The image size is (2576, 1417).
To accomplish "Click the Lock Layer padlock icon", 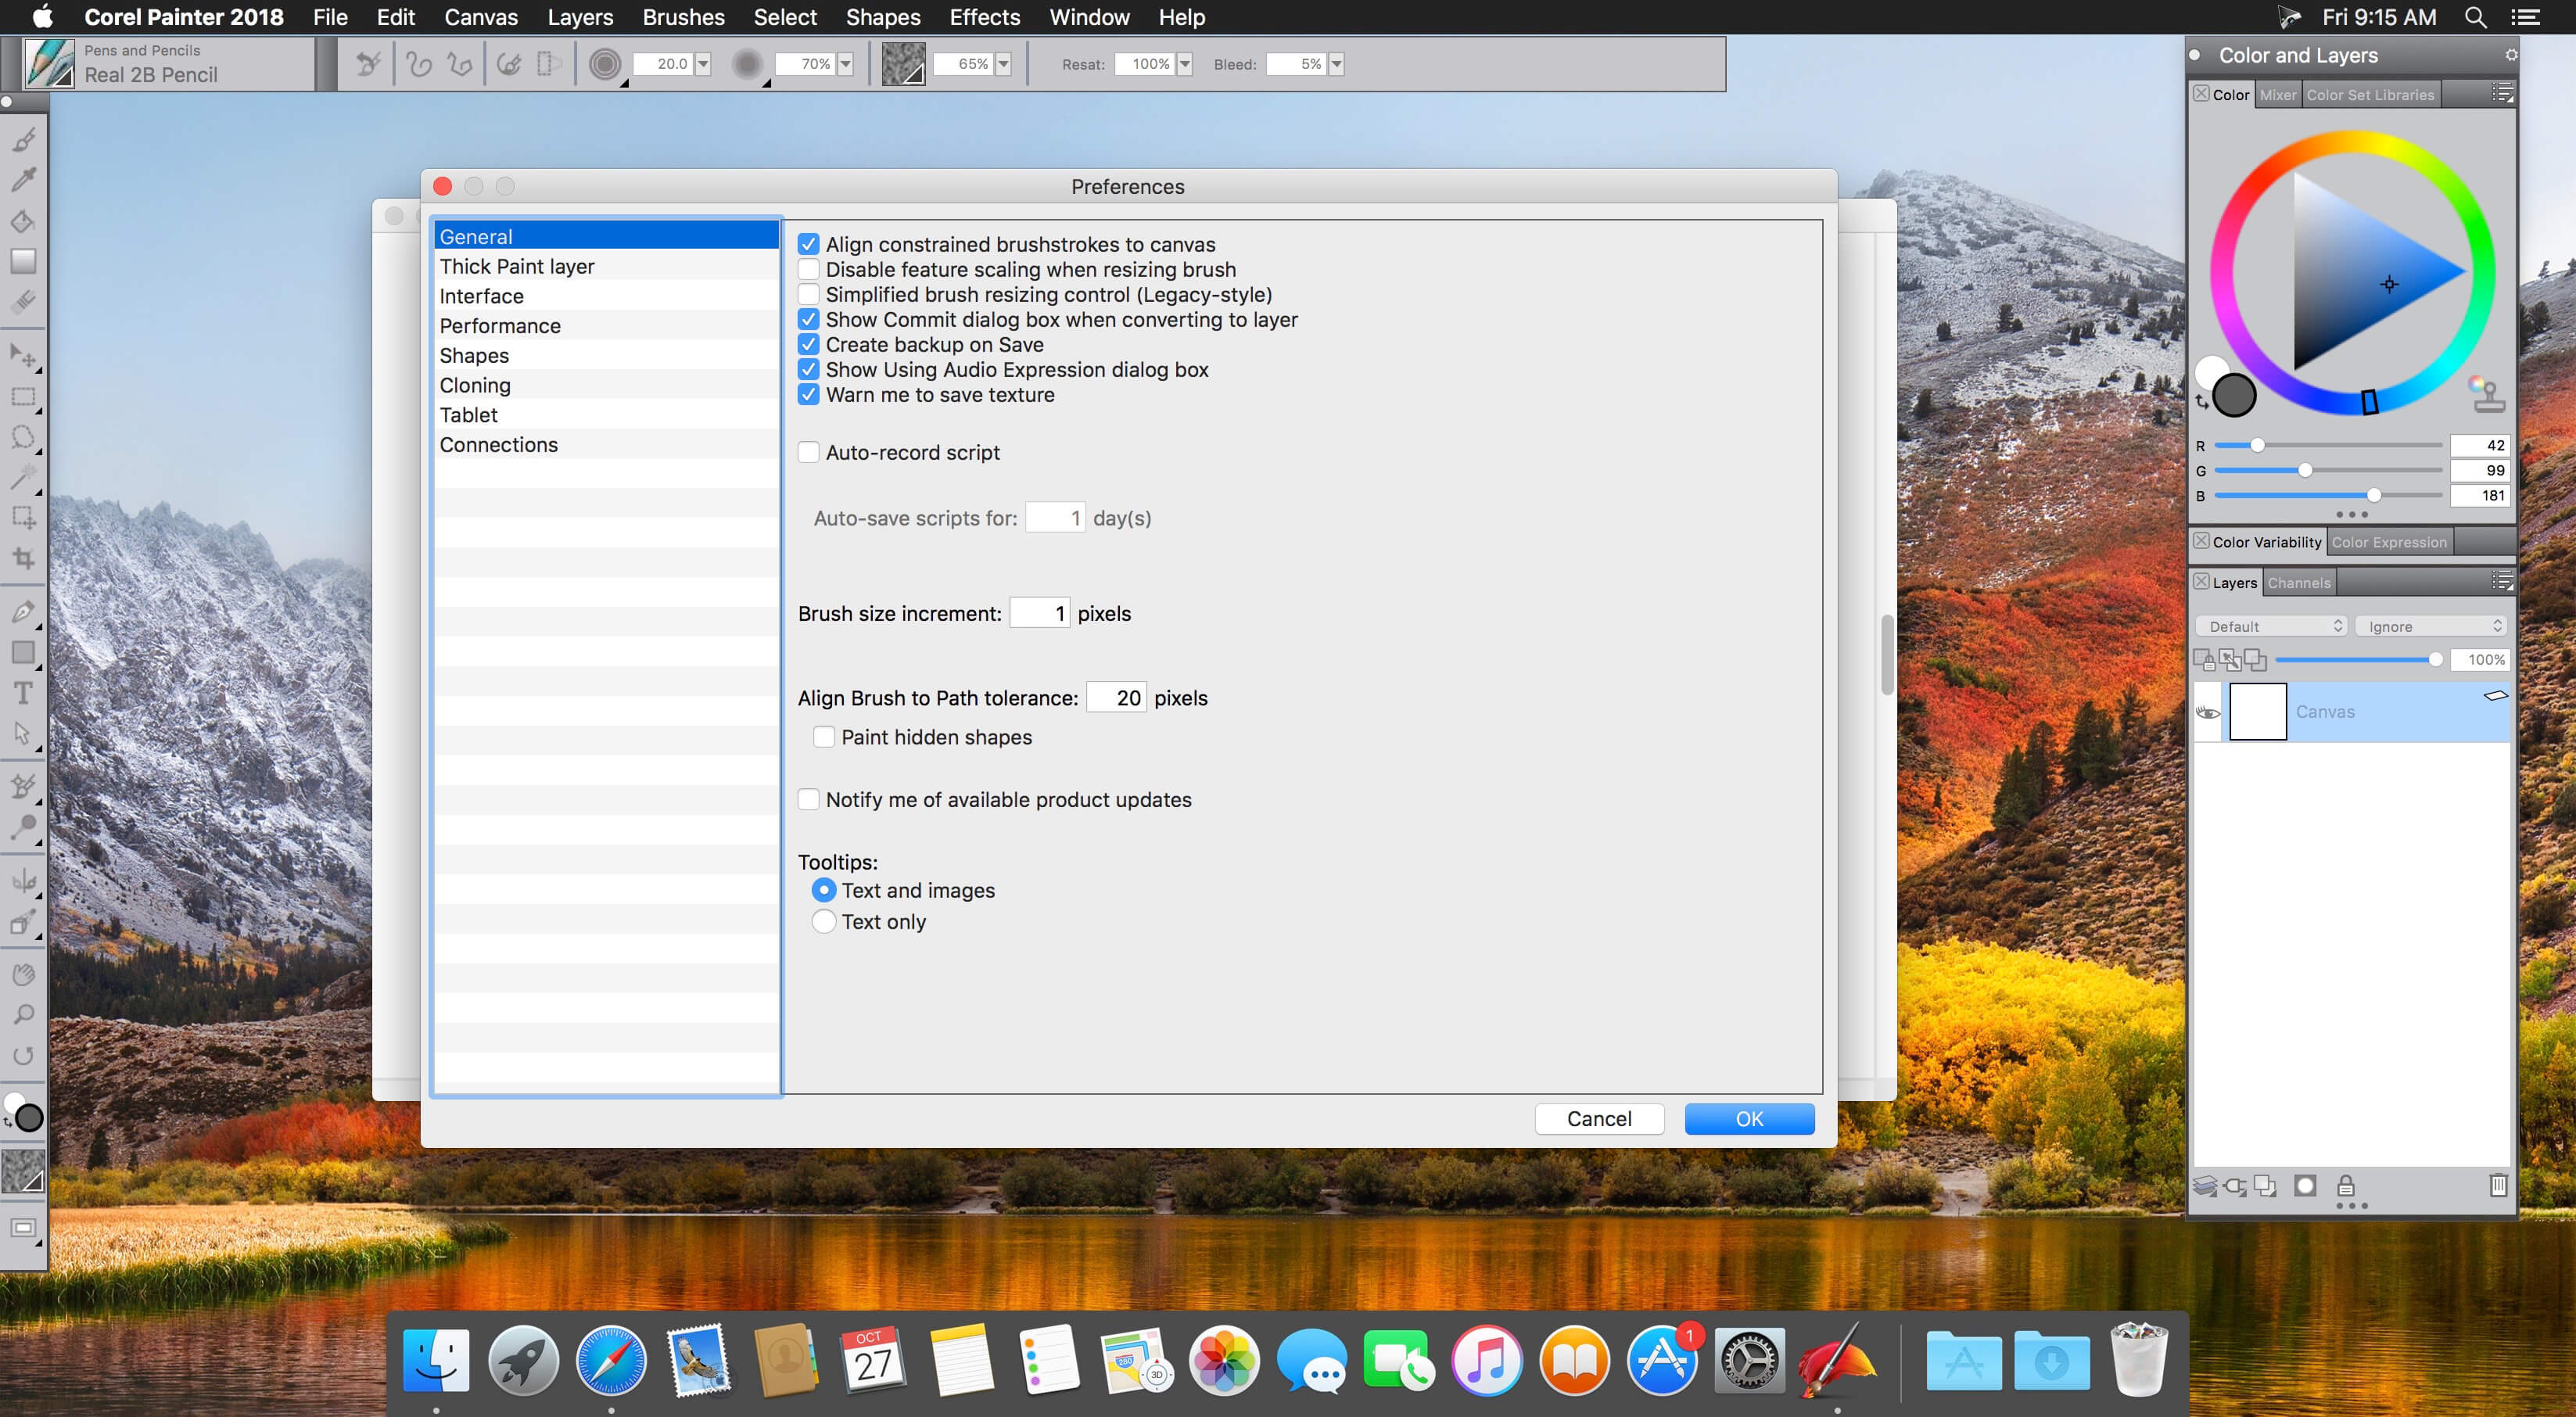I will 2346,1186.
